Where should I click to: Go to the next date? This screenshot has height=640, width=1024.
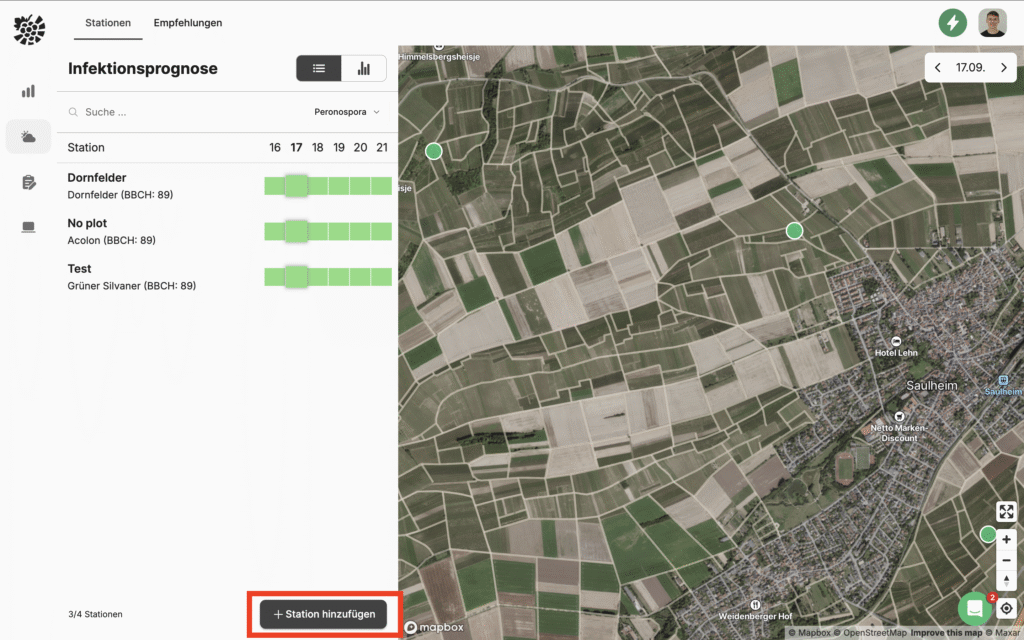(1002, 68)
